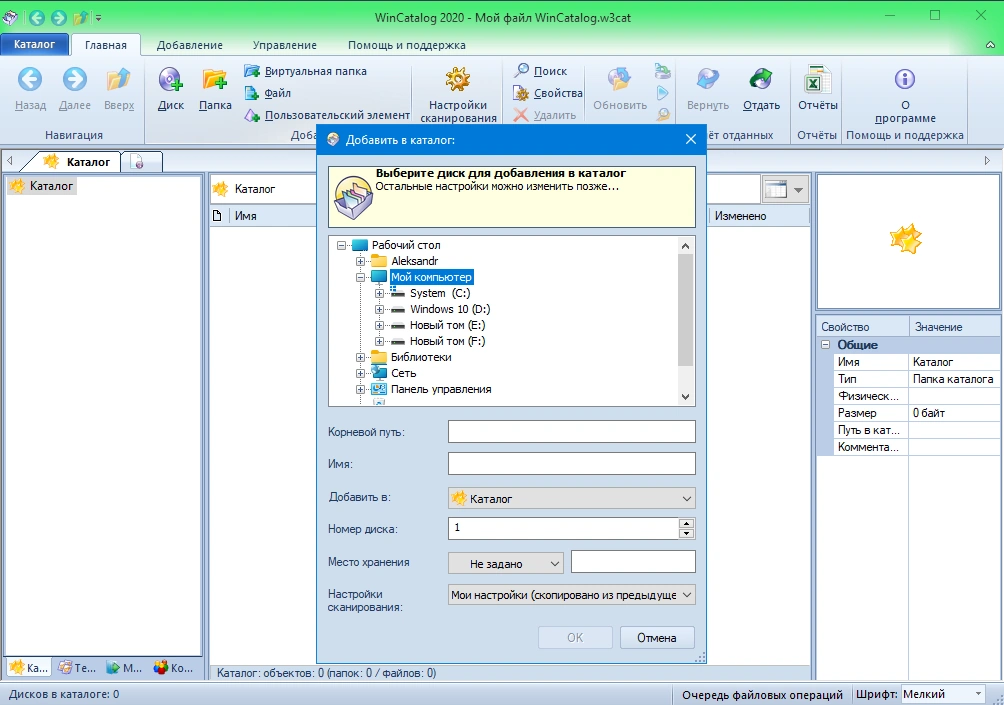Open the Добавить в dropdown
Image resolution: width=1004 pixels, height=705 pixels.
tap(571, 498)
